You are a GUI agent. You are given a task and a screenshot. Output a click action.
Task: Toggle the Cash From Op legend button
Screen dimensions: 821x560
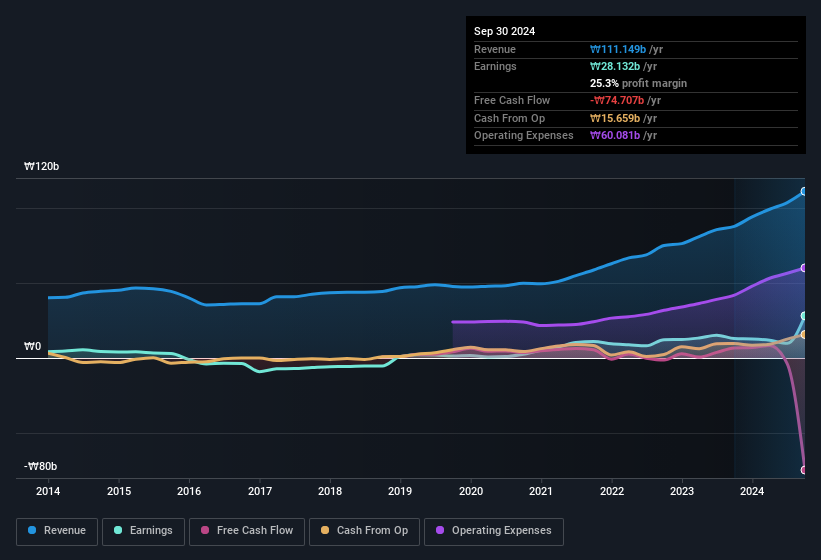[364, 531]
